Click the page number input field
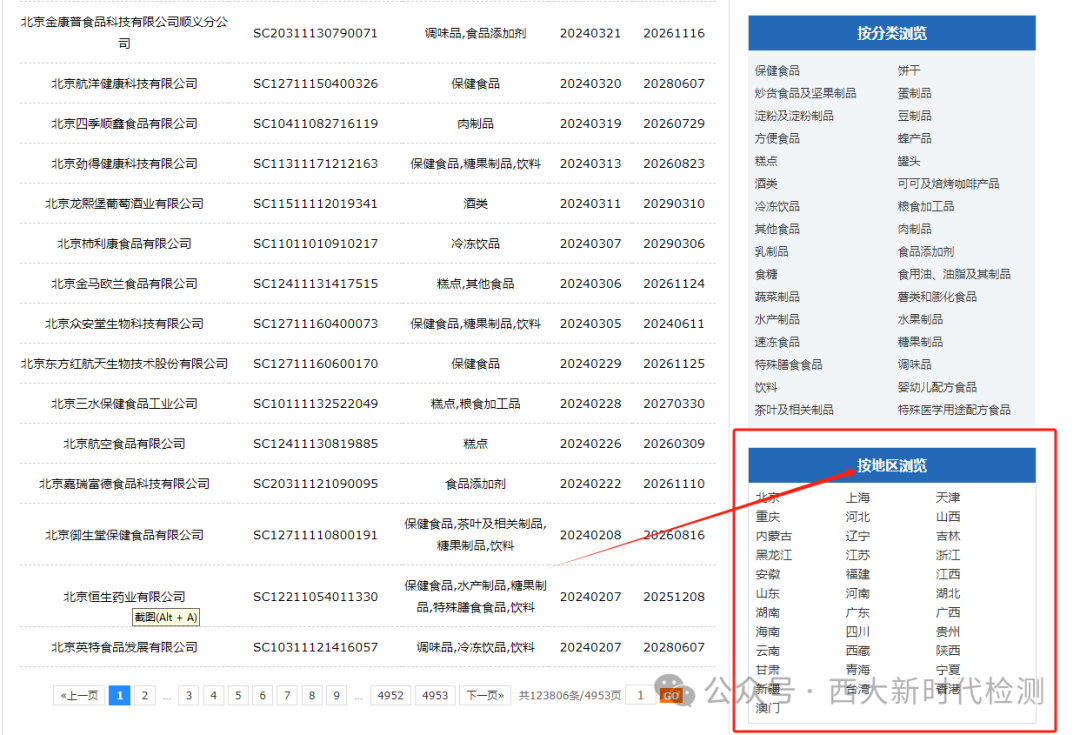 [x=641, y=696]
